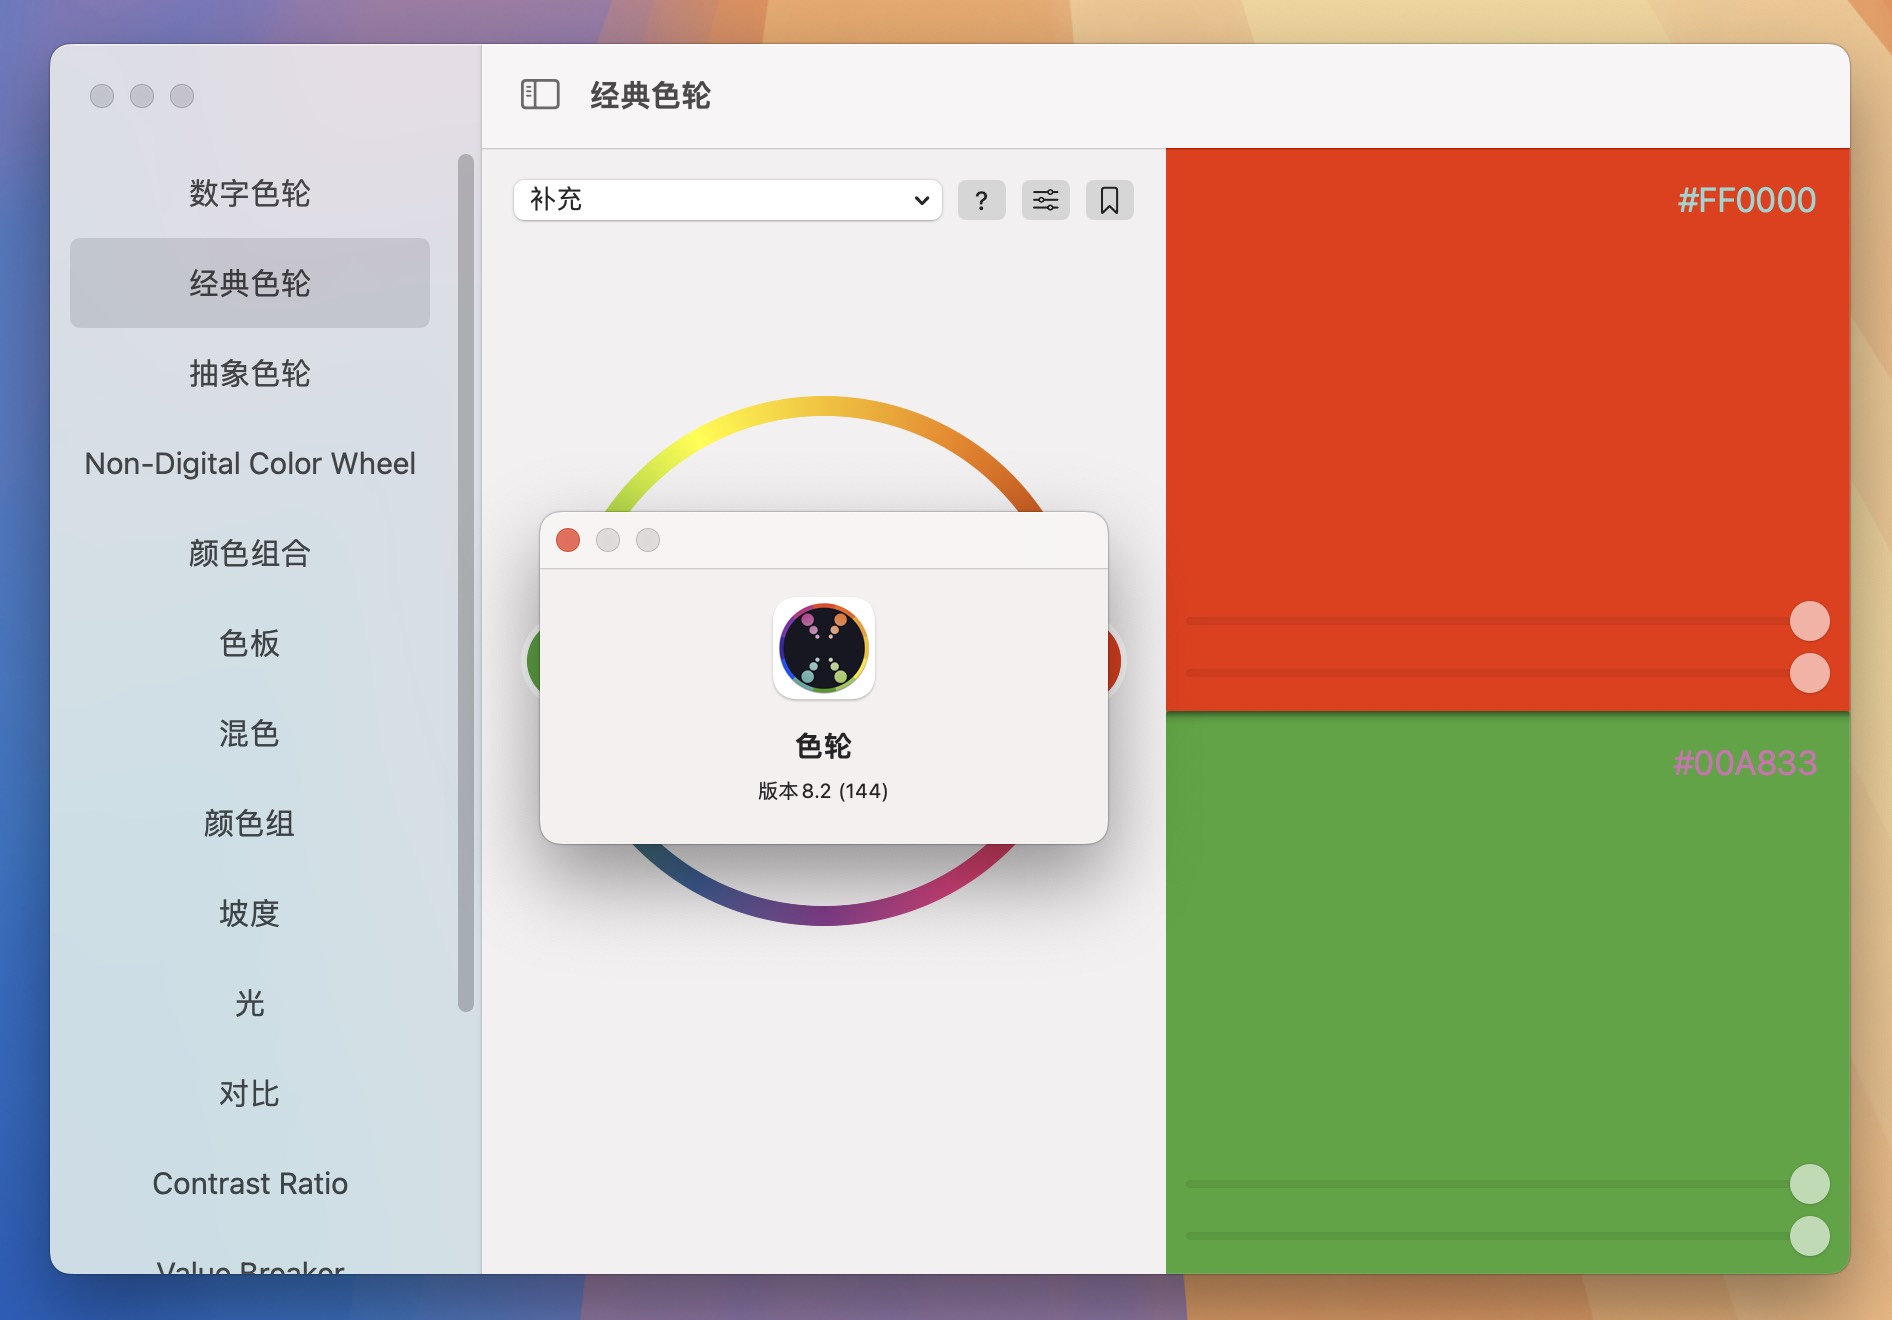The height and width of the screenshot is (1320, 1892).
Task: Click the red handle on color wheel
Action: pos(1115,660)
